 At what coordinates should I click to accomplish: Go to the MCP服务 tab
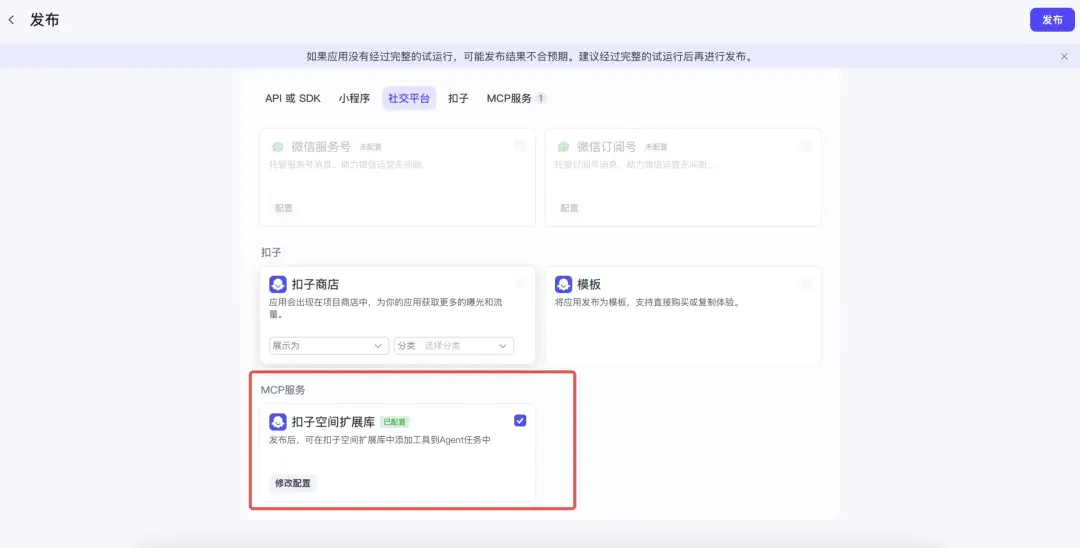point(510,98)
